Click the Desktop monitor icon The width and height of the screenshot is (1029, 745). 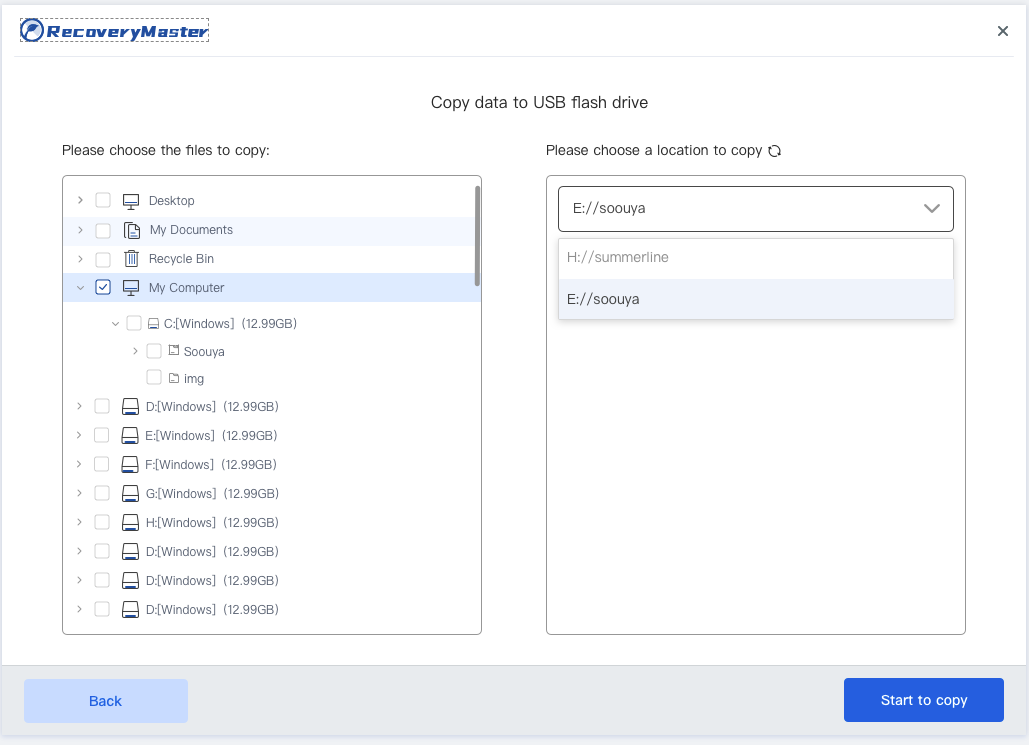[131, 201]
